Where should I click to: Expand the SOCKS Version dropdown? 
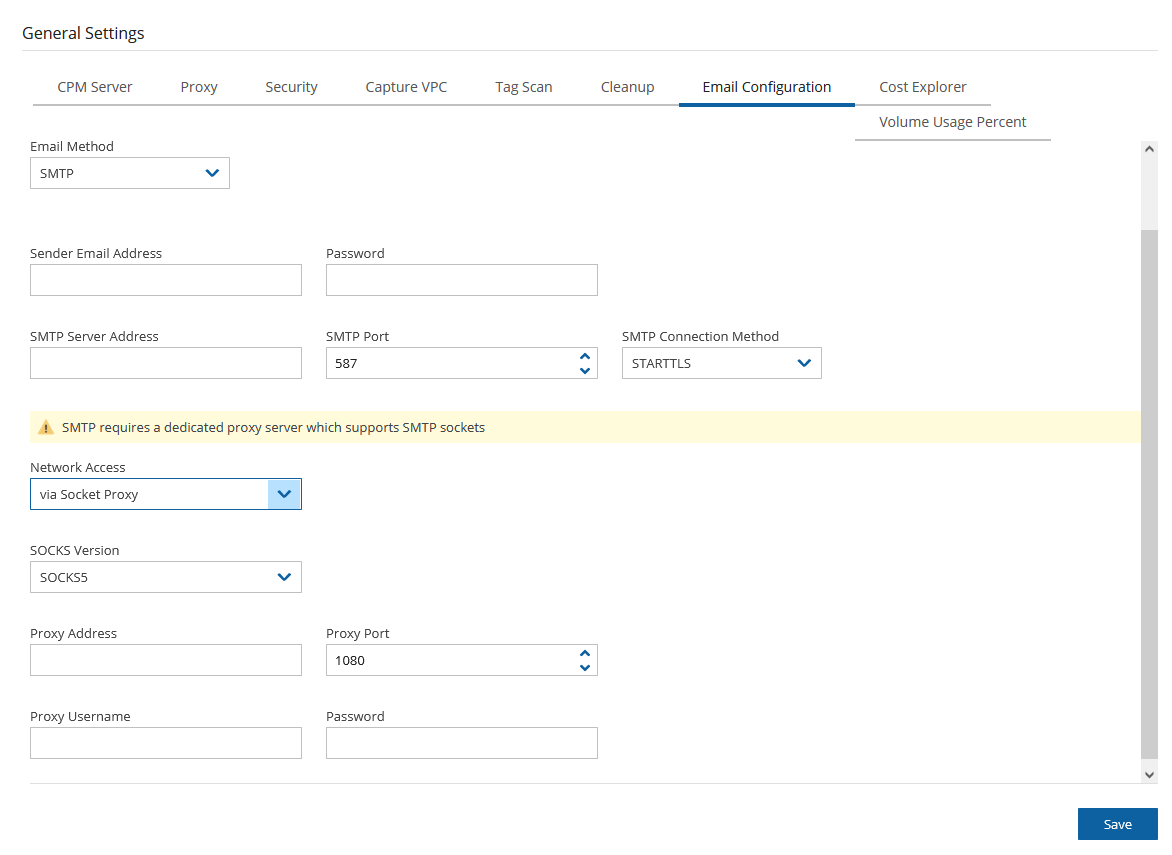(166, 577)
